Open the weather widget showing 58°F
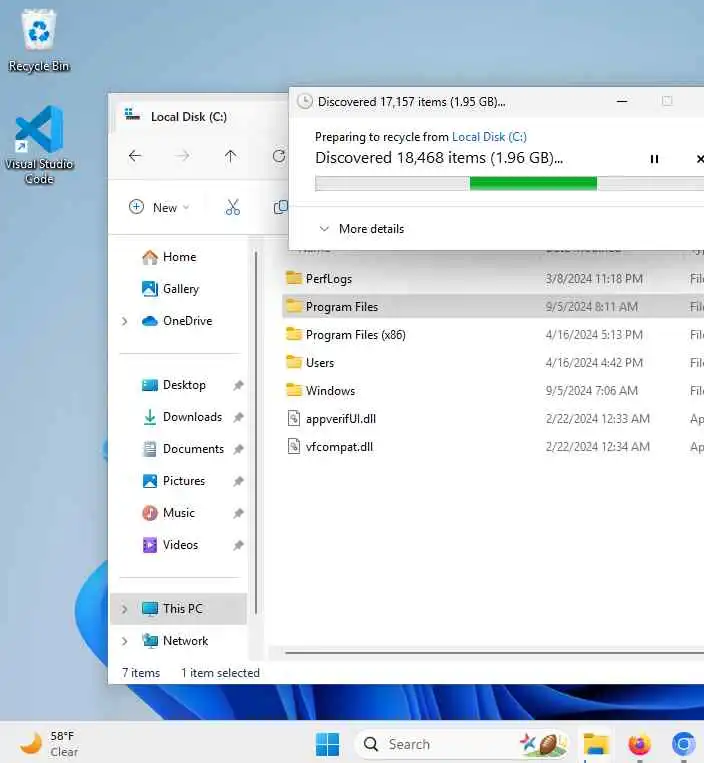The image size is (704, 763). [x=49, y=745]
